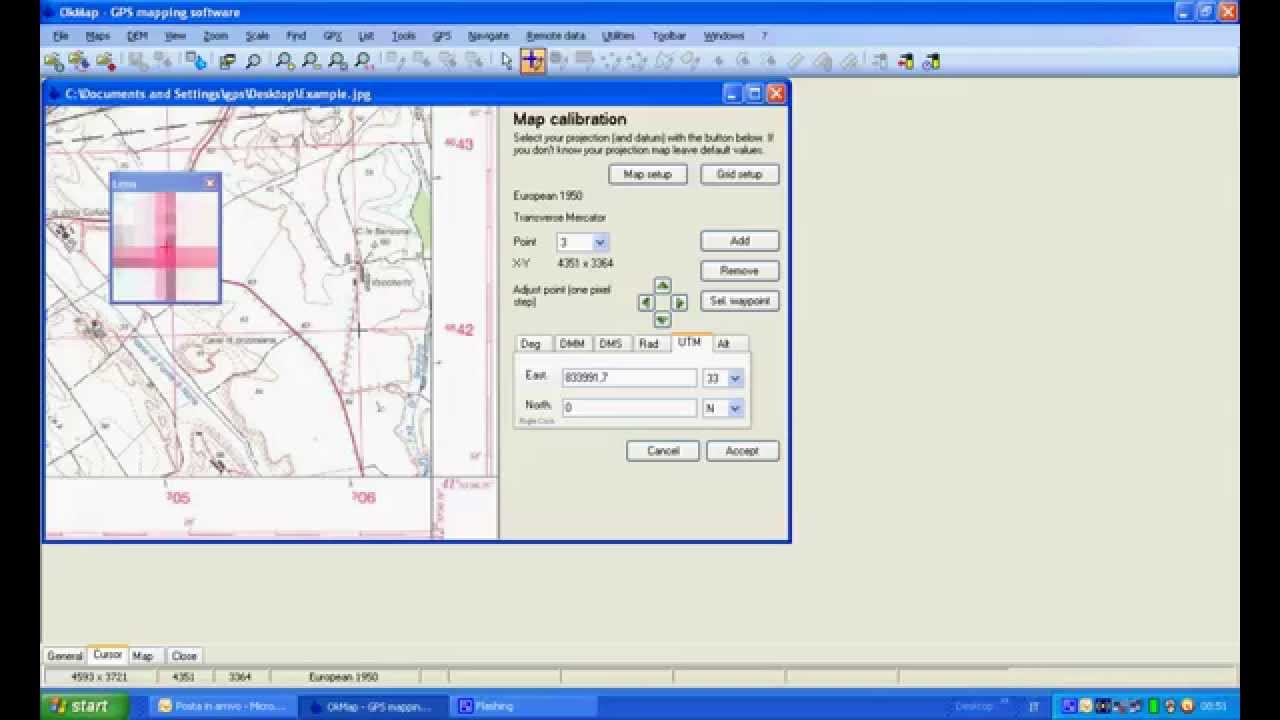
Task: Open the Find menu
Action: pos(296,36)
